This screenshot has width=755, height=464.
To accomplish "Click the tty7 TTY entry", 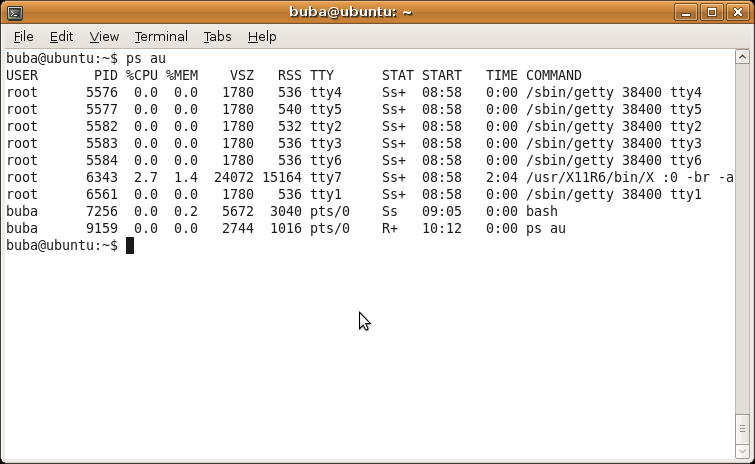I will (326, 178).
